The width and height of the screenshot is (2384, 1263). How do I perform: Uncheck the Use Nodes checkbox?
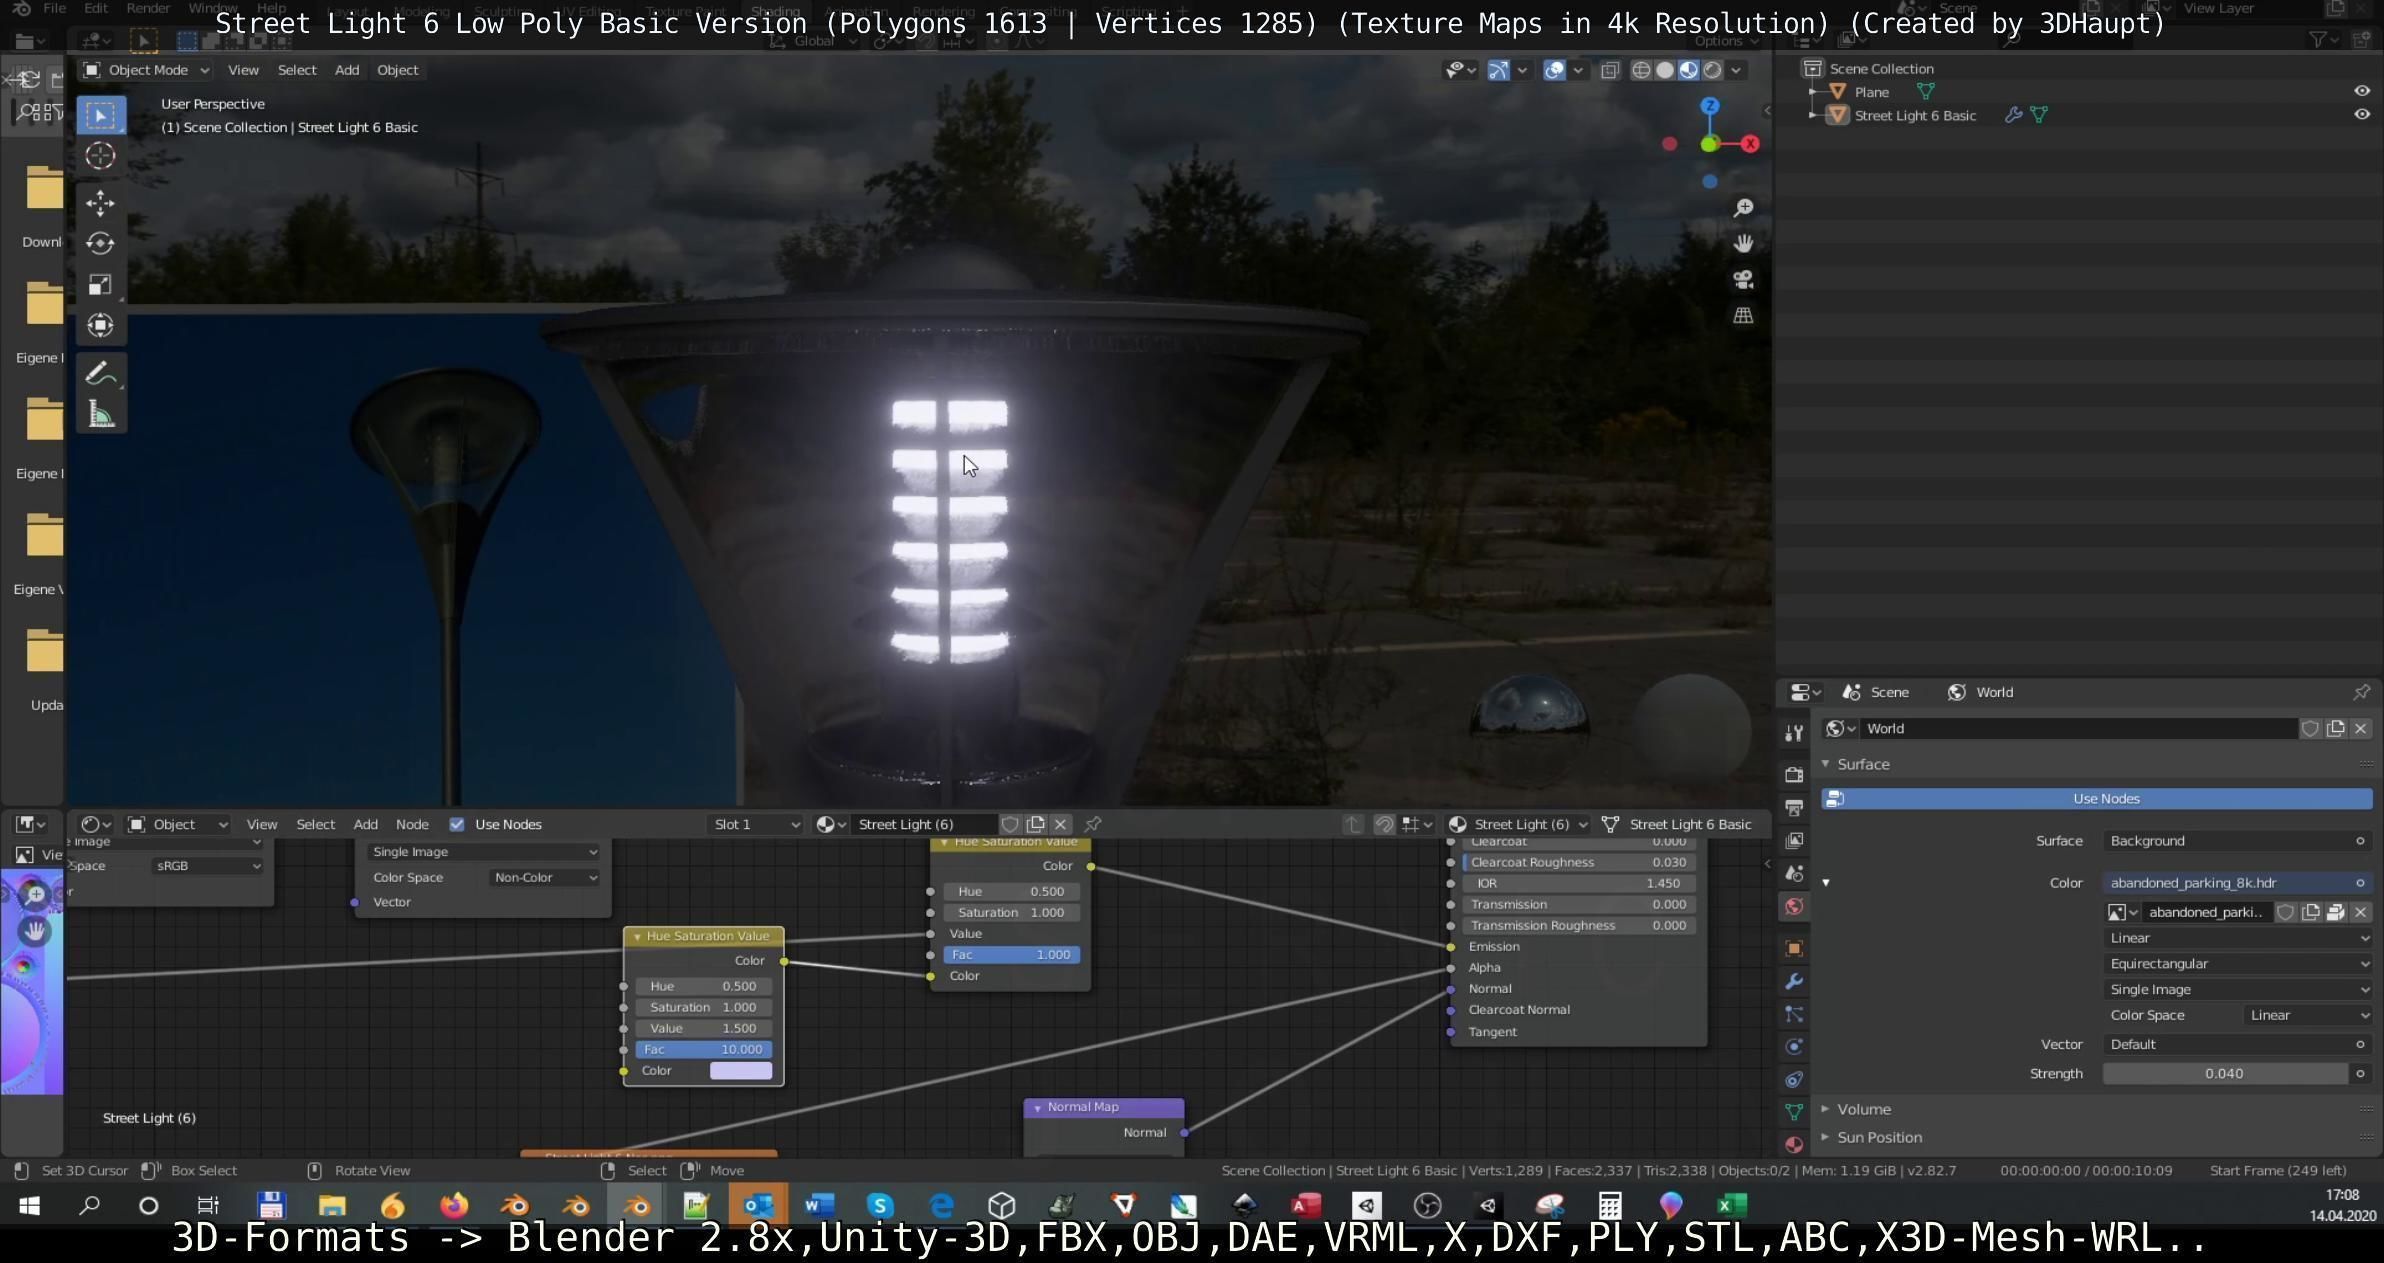(x=457, y=825)
